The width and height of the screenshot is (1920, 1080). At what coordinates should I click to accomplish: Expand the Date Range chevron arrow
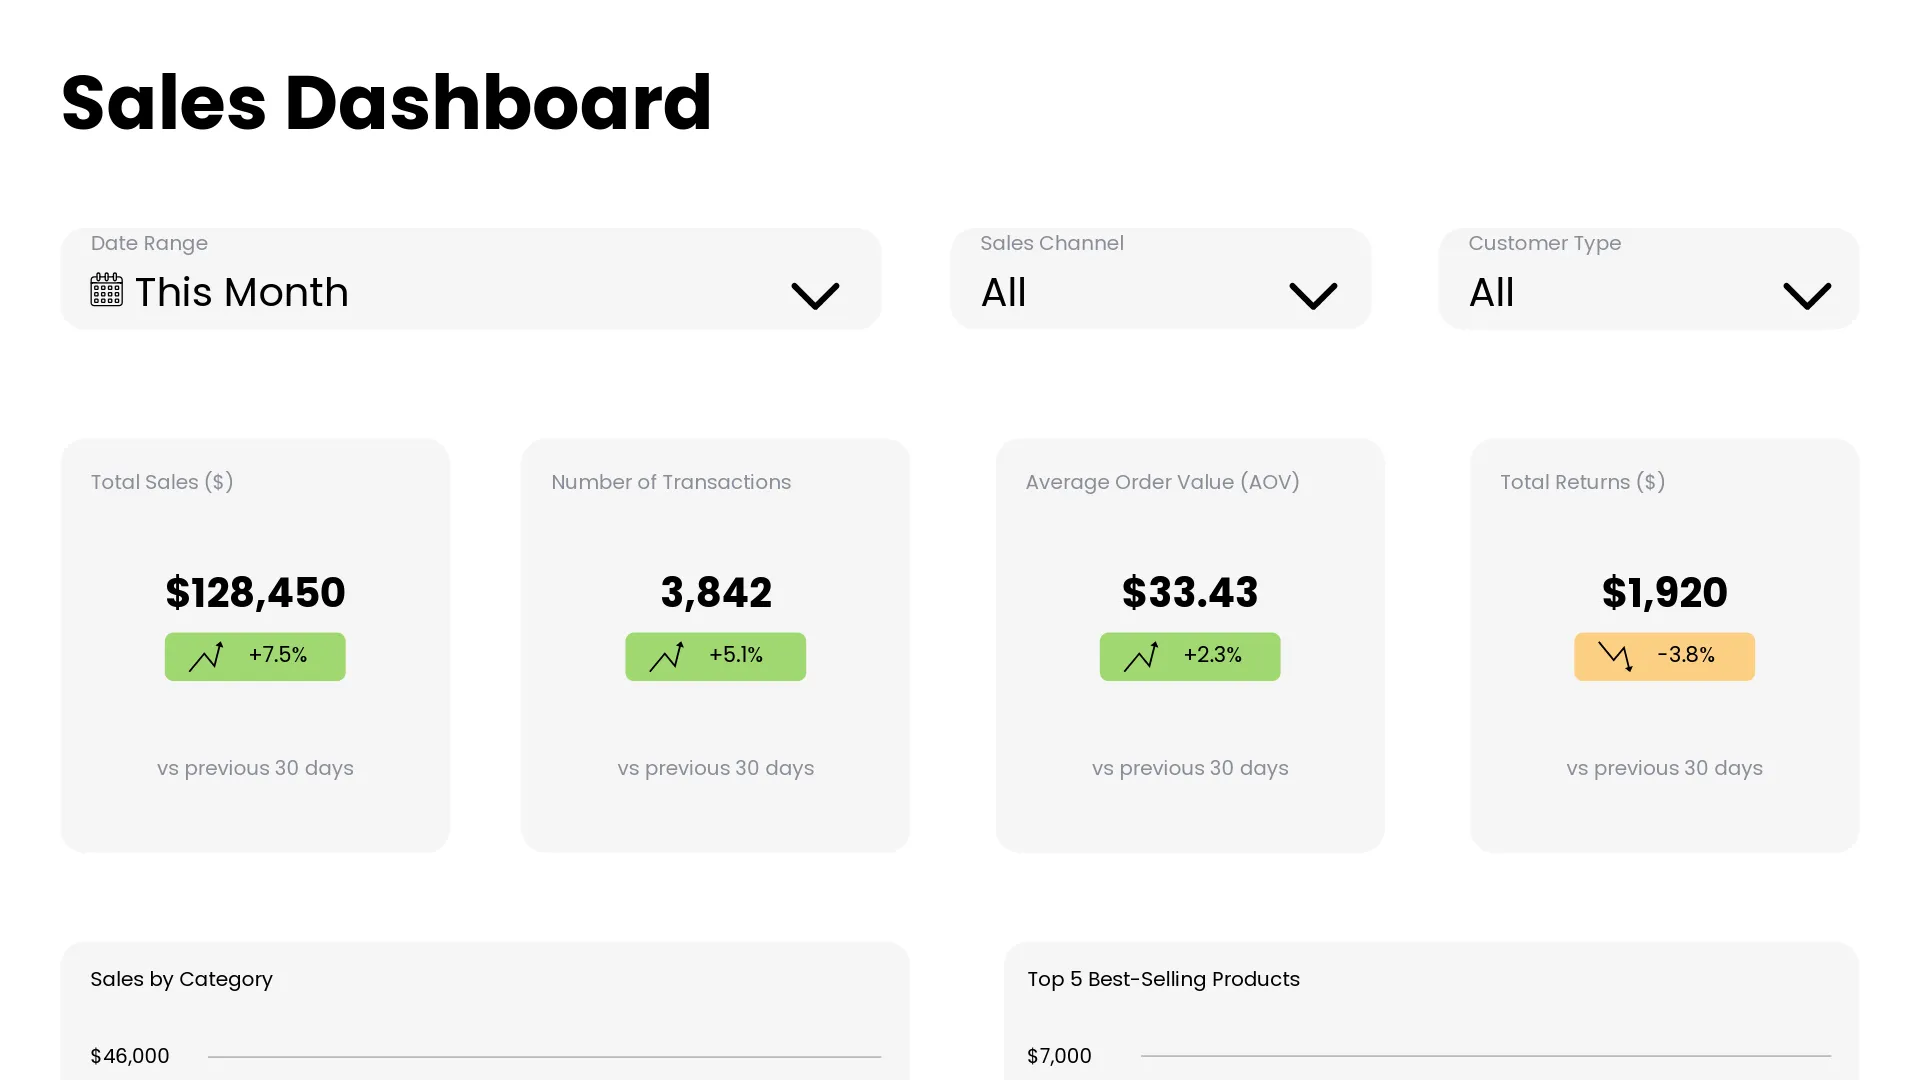[x=815, y=295]
